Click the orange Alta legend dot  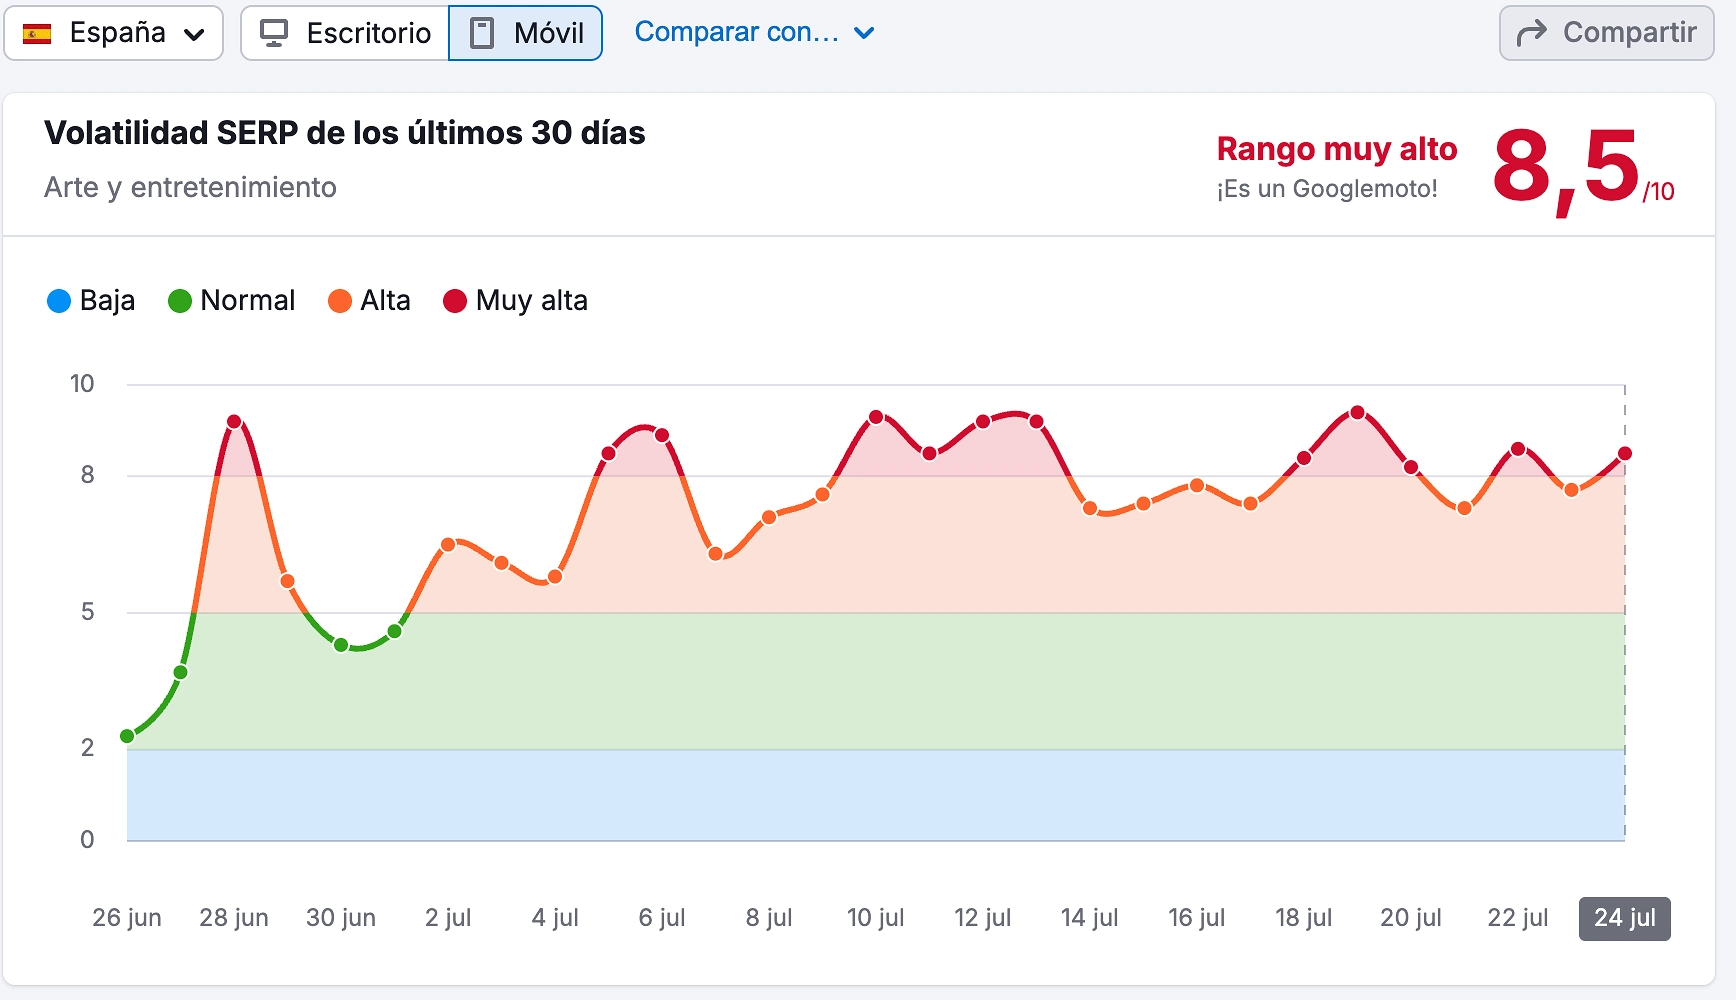(339, 300)
